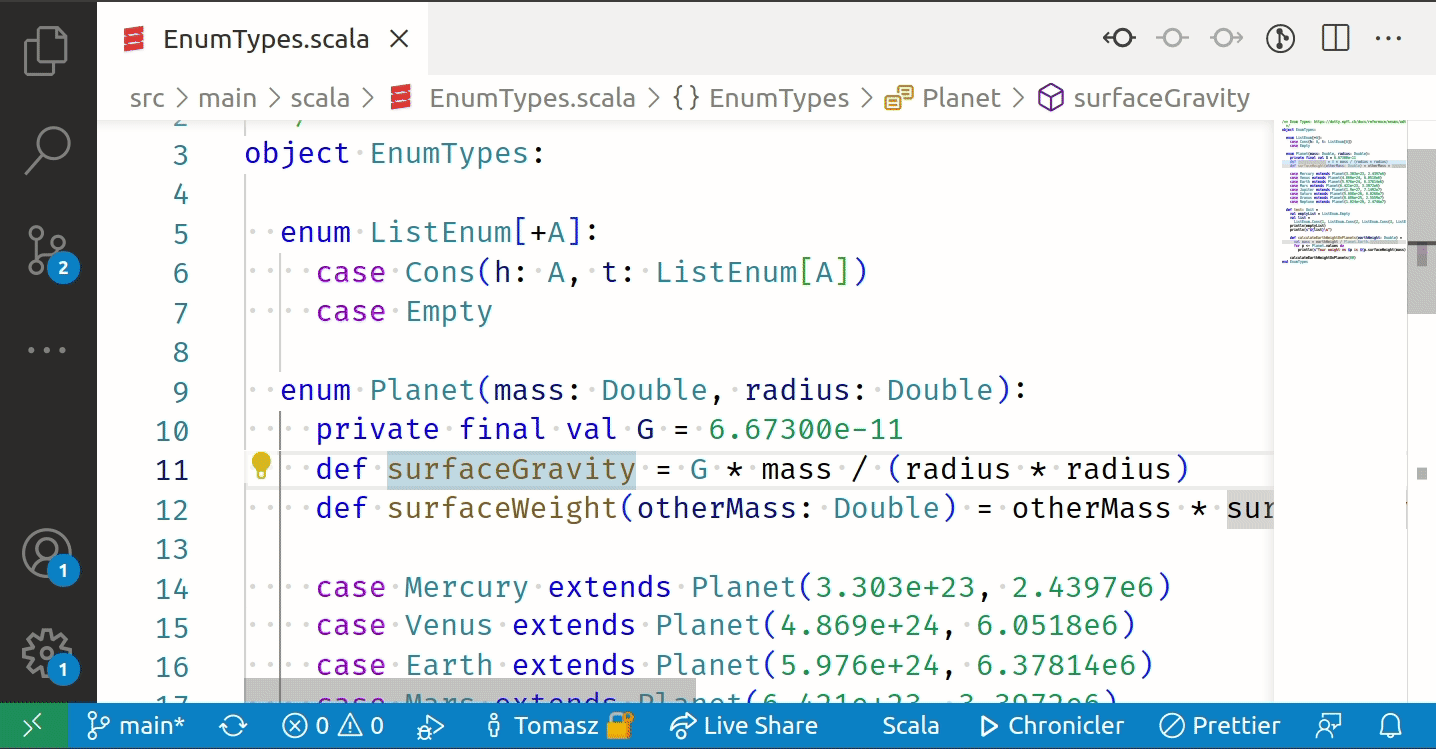Open remote window indicator in status bar
This screenshot has height=749, width=1436.
tap(33, 726)
